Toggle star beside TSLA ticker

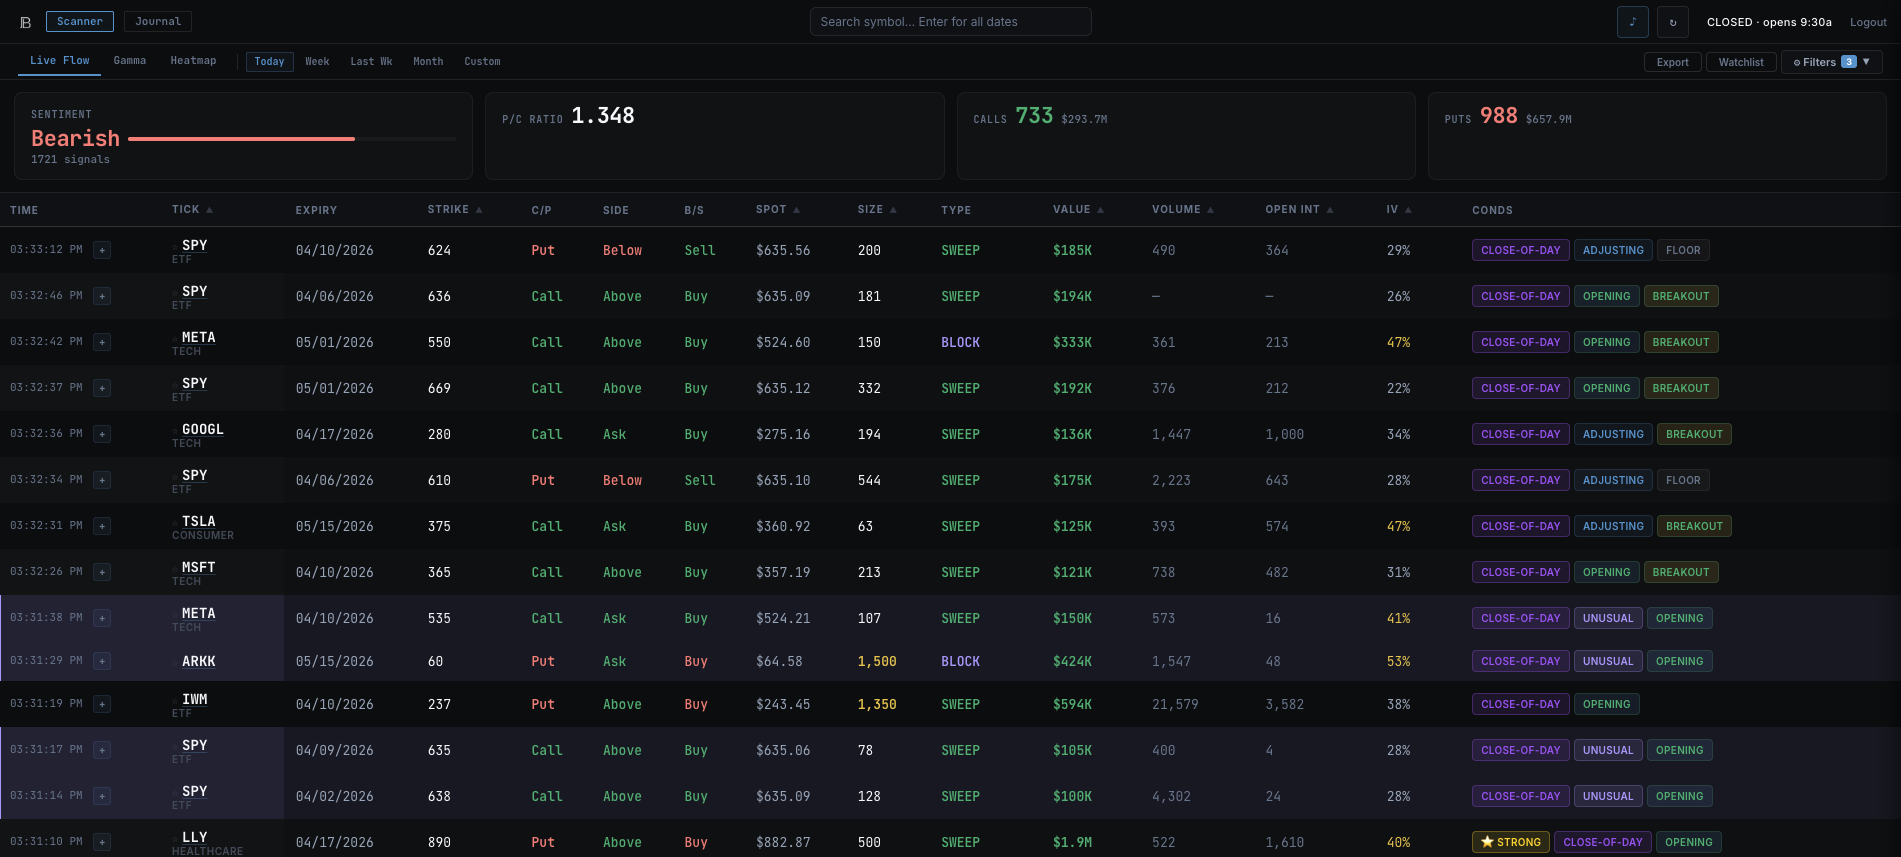click(x=175, y=522)
